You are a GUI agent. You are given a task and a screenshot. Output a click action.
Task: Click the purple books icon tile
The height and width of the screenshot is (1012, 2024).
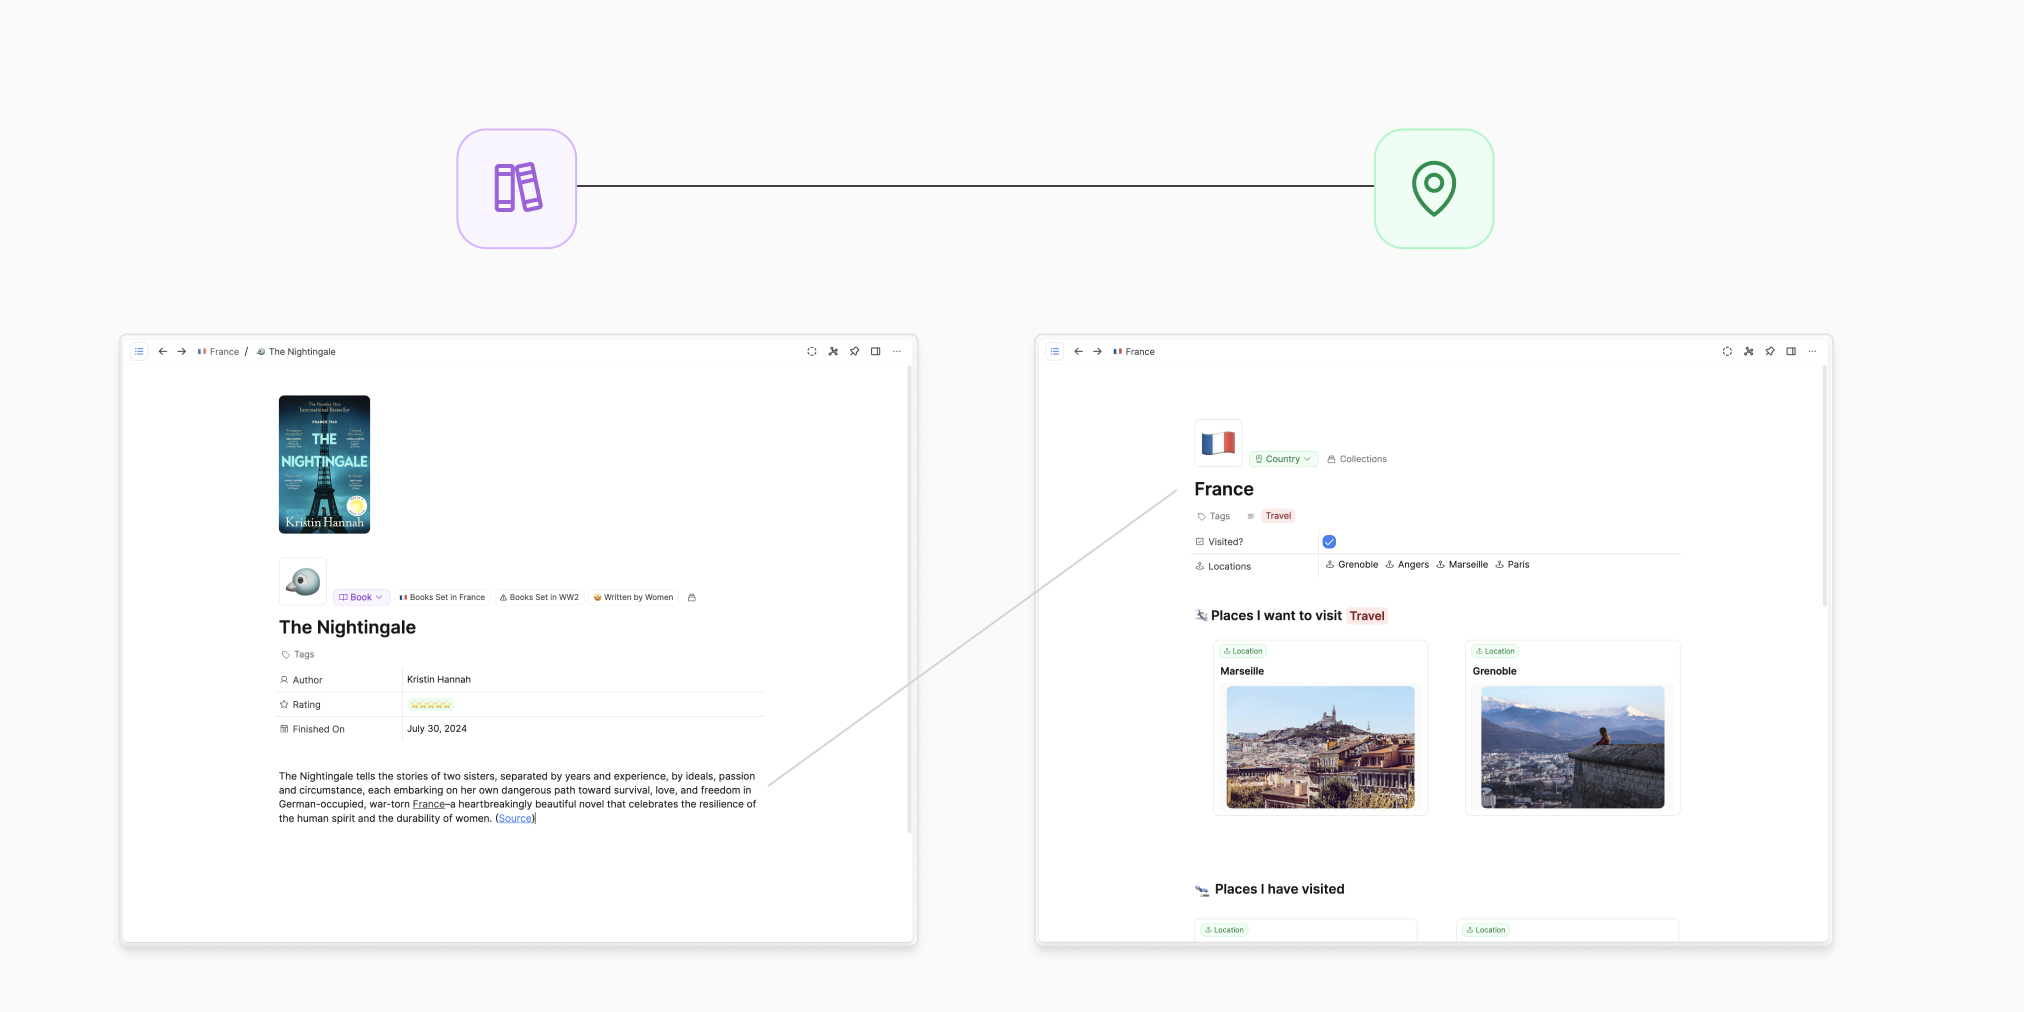pyautogui.click(x=517, y=188)
